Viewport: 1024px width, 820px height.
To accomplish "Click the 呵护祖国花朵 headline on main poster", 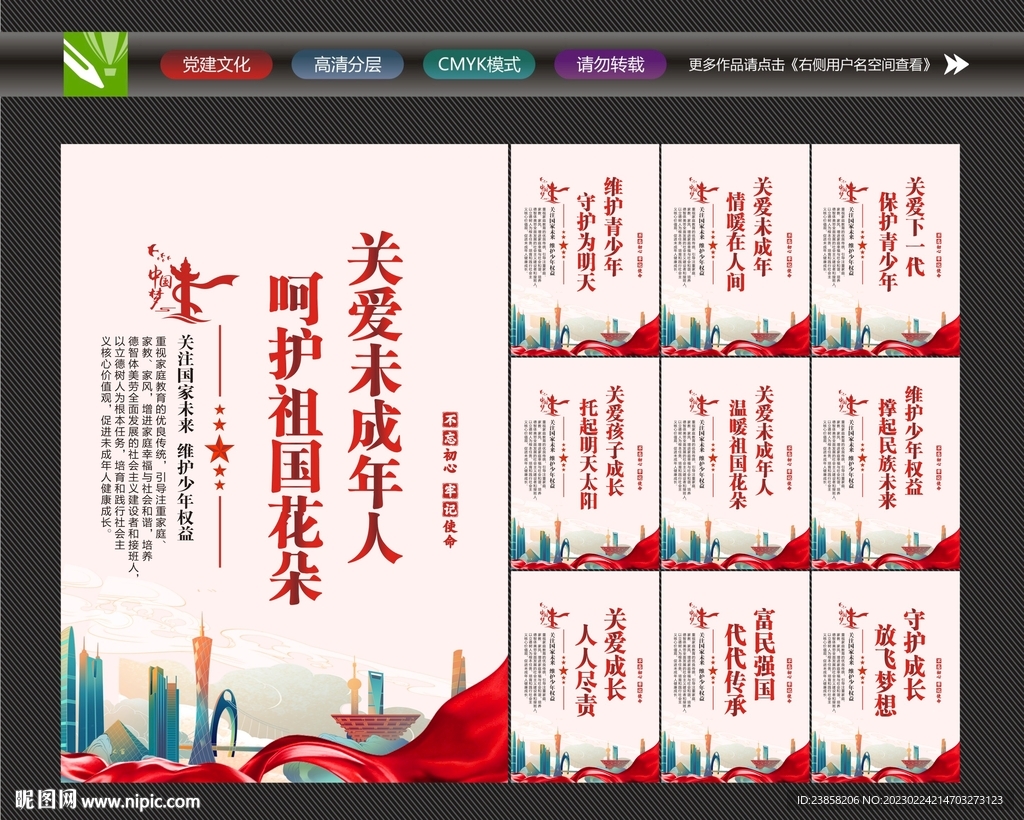I will [296, 437].
